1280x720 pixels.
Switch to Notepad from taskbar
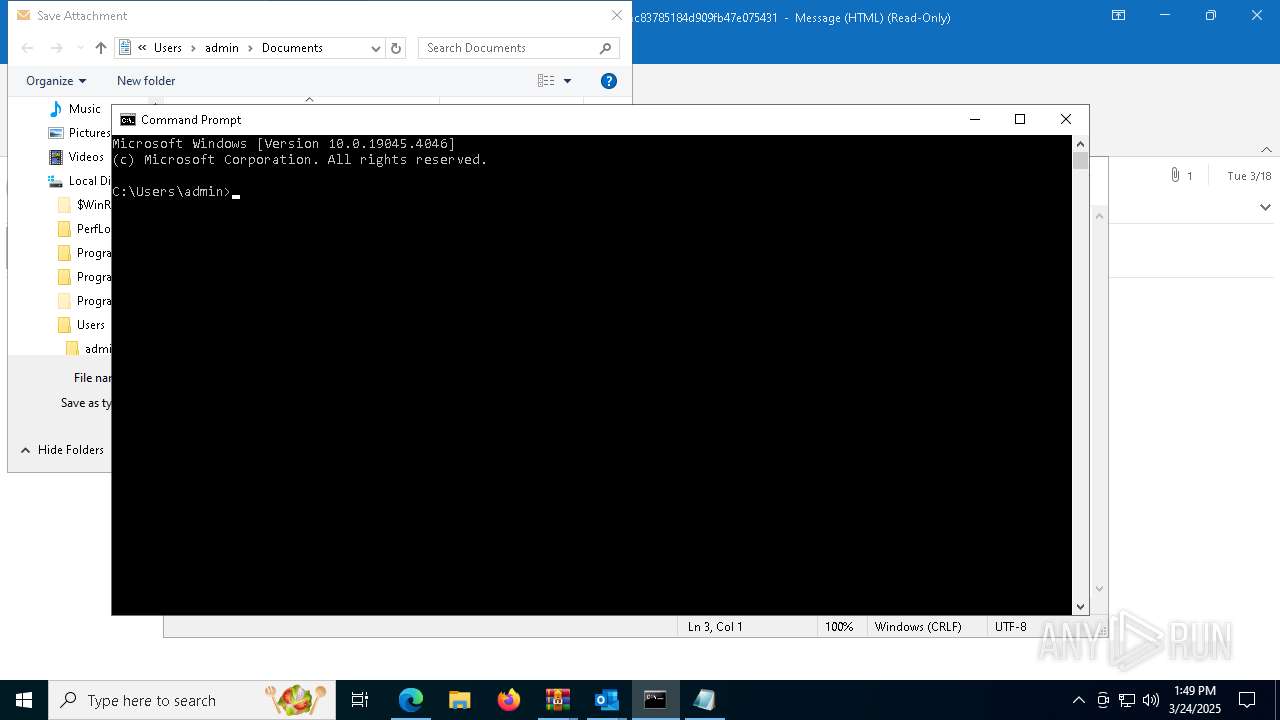pos(704,700)
